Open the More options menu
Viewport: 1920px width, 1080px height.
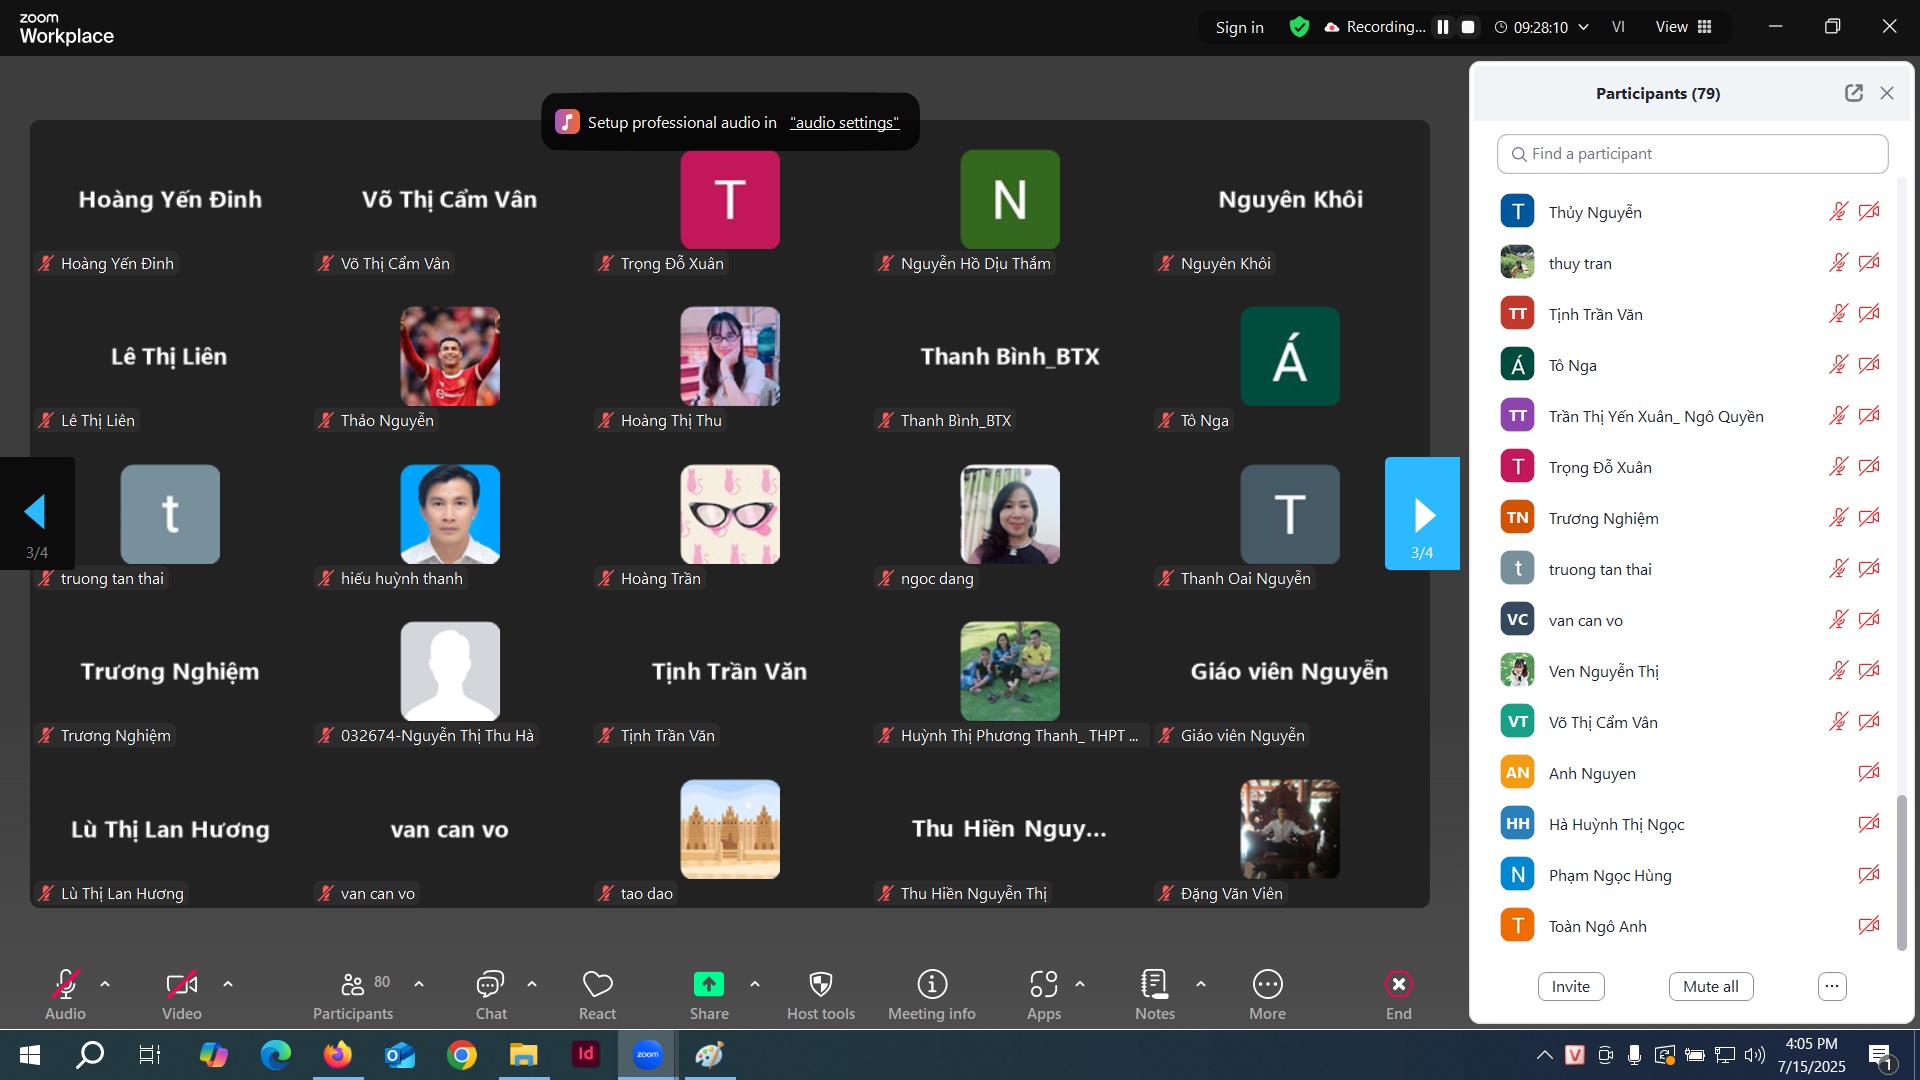[x=1267, y=994]
